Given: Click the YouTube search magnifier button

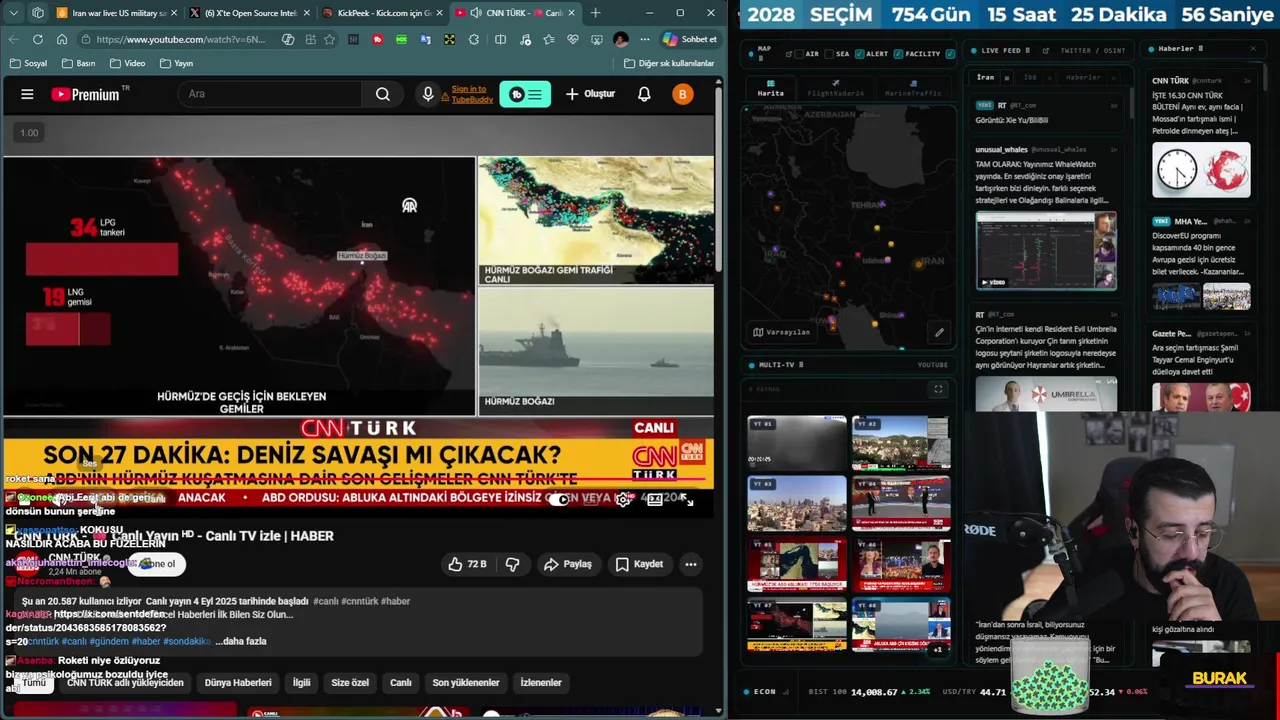Looking at the screenshot, I should (x=383, y=94).
